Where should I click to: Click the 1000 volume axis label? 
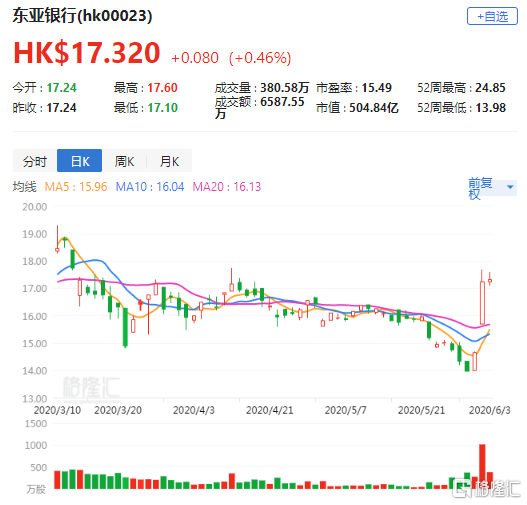tap(36, 446)
